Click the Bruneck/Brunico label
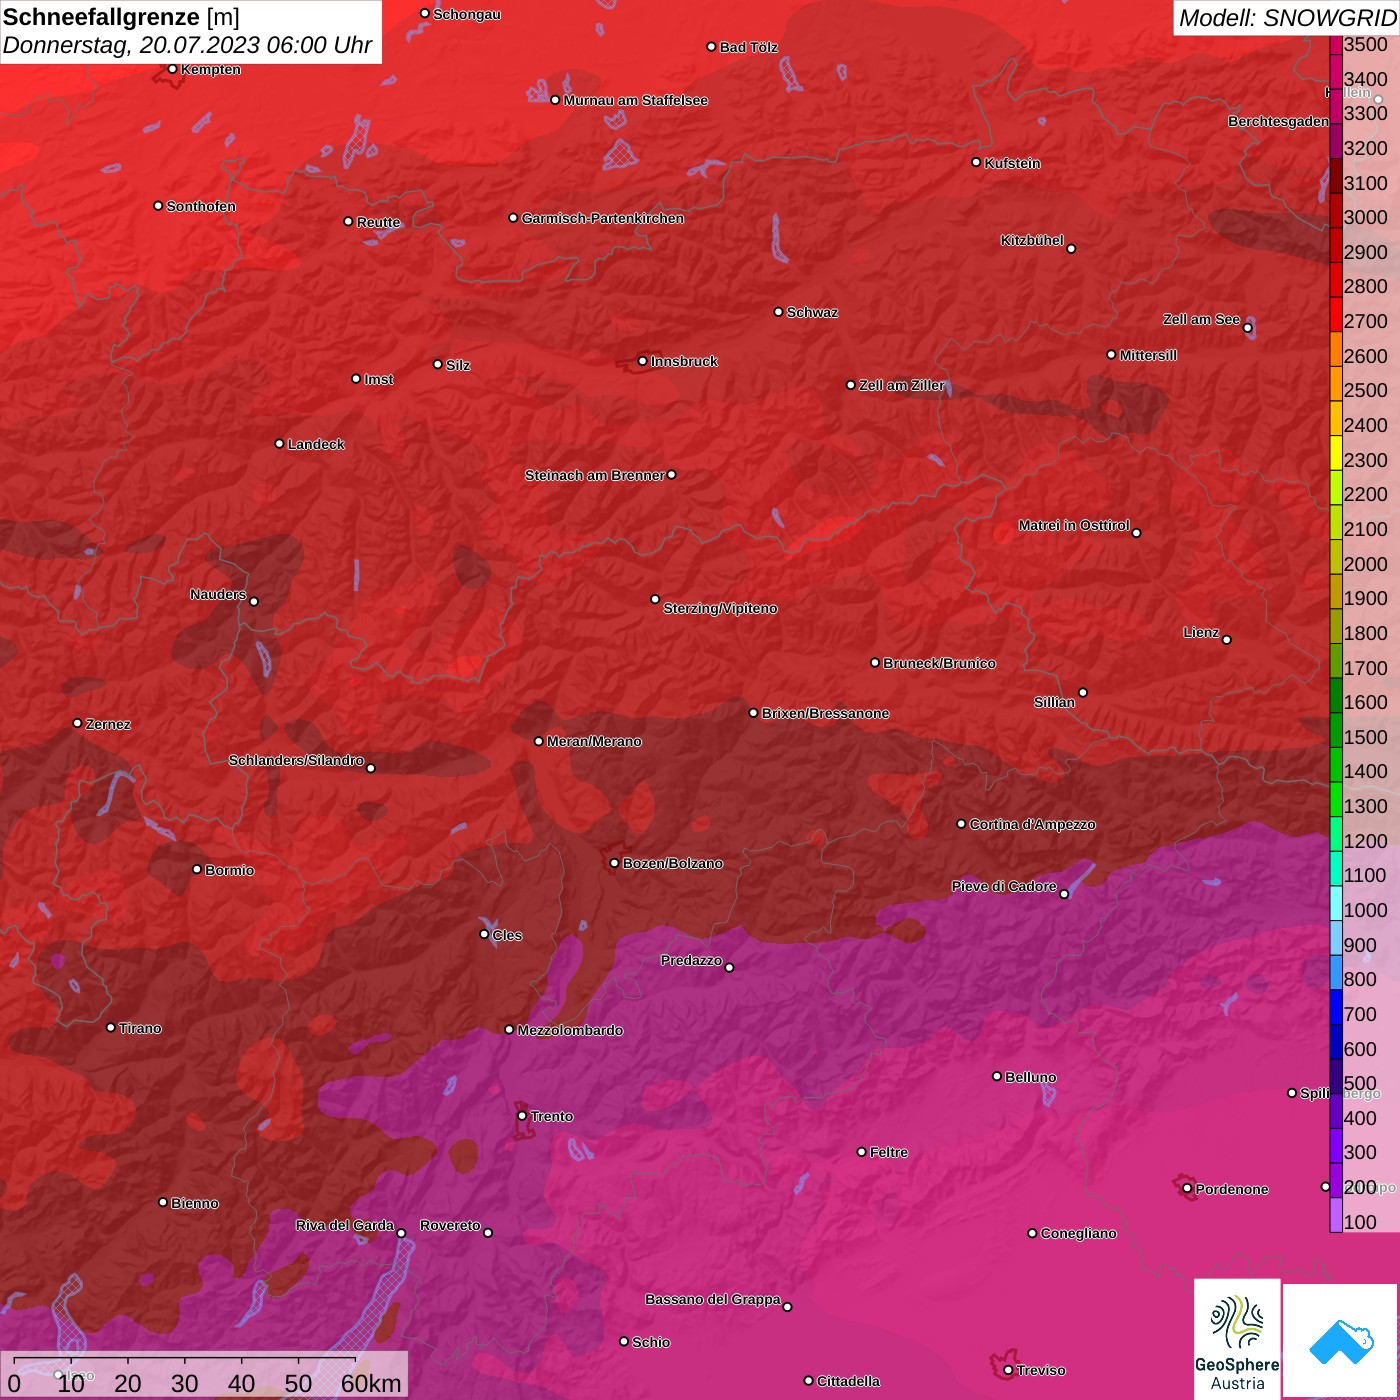 coord(940,663)
